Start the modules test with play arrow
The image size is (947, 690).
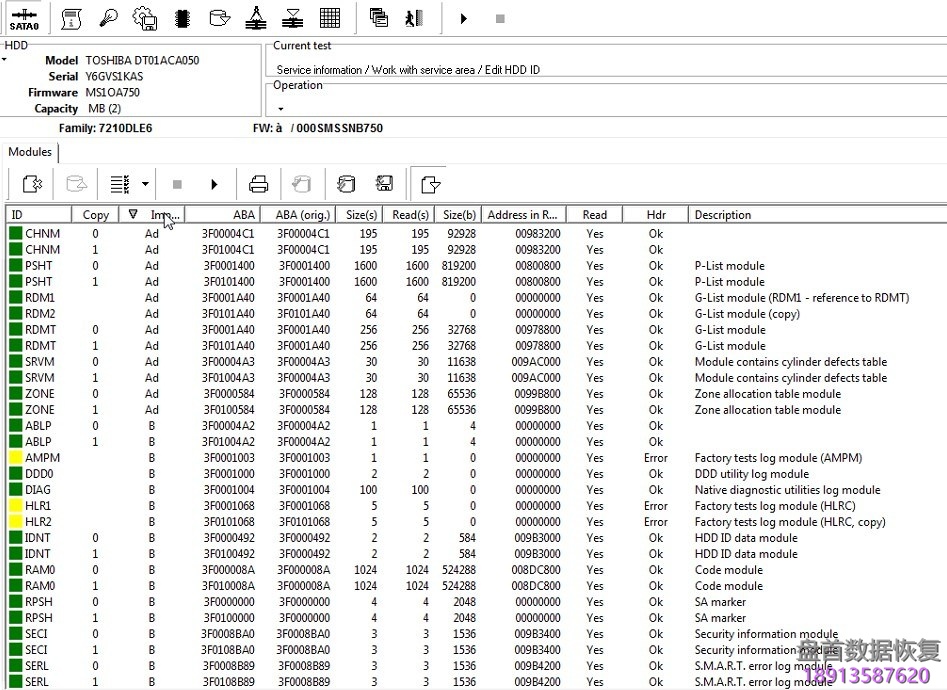coord(214,184)
